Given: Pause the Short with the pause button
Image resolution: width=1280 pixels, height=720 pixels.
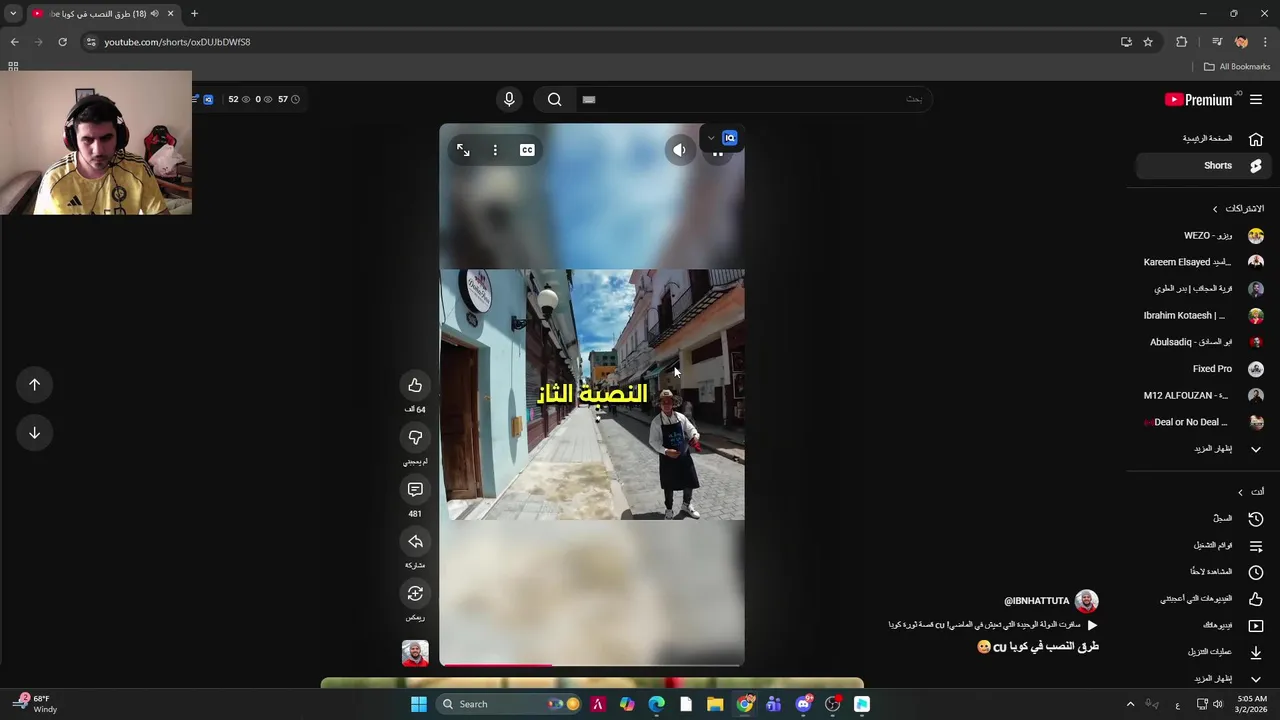Looking at the screenshot, I should click(717, 154).
